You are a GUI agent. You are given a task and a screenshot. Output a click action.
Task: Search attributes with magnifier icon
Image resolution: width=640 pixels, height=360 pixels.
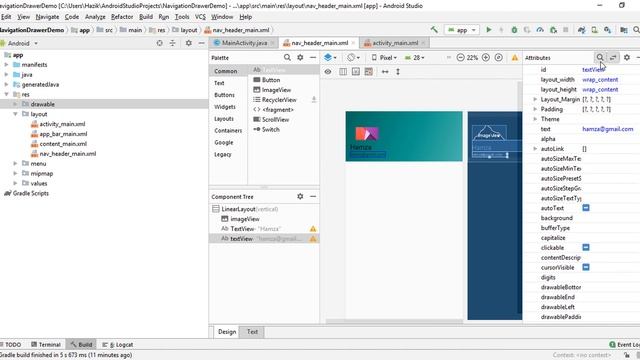[x=600, y=58]
